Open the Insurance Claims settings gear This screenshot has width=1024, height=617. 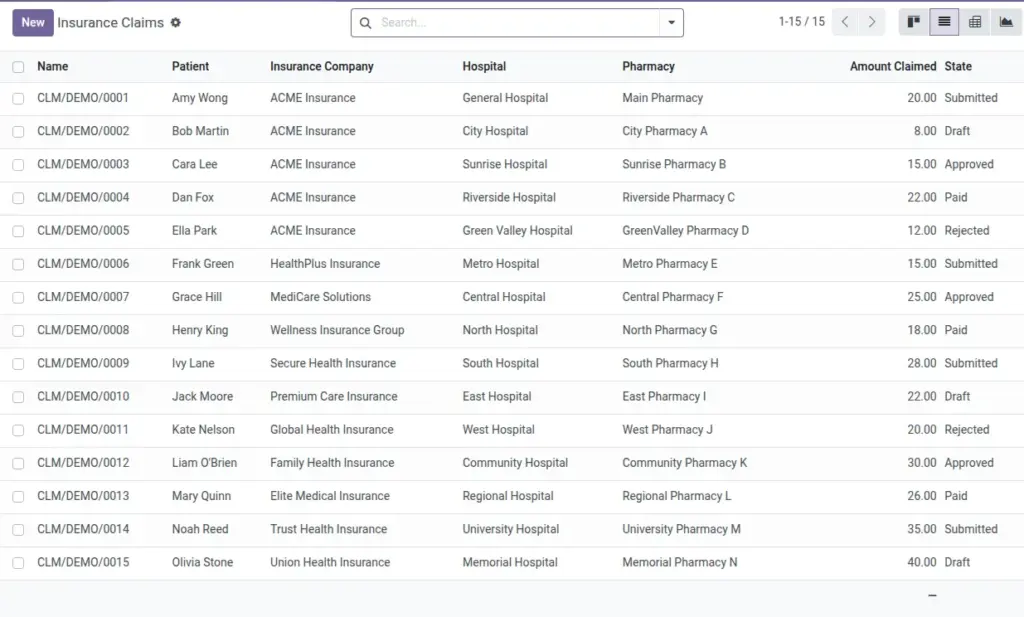(x=176, y=22)
